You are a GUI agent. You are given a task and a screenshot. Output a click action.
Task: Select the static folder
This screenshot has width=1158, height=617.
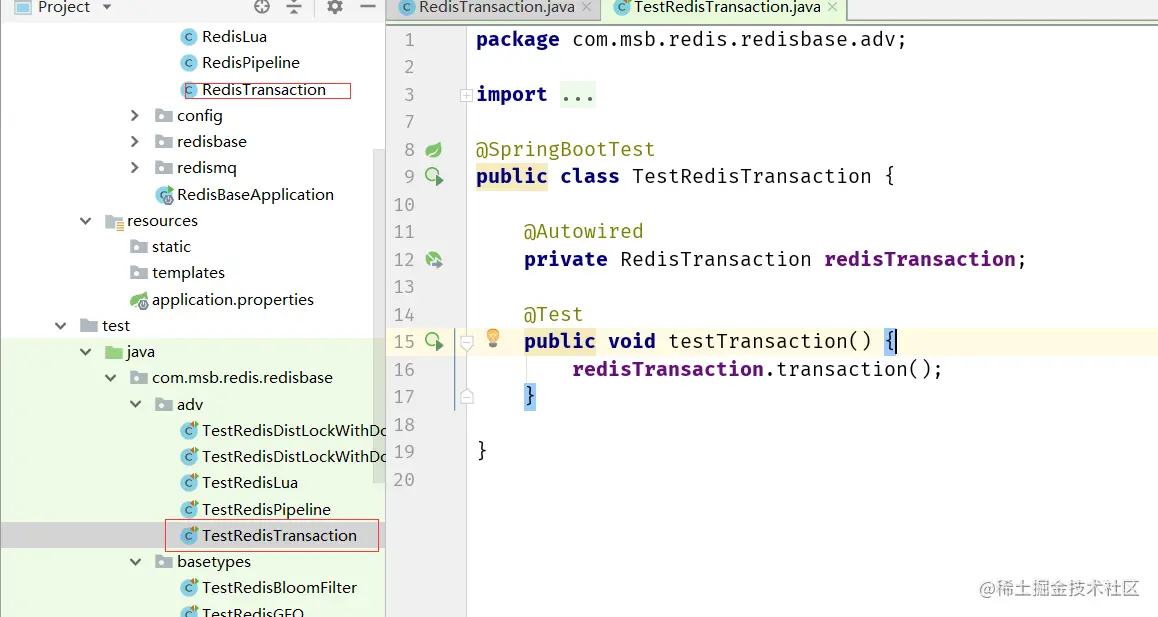(171, 247)
